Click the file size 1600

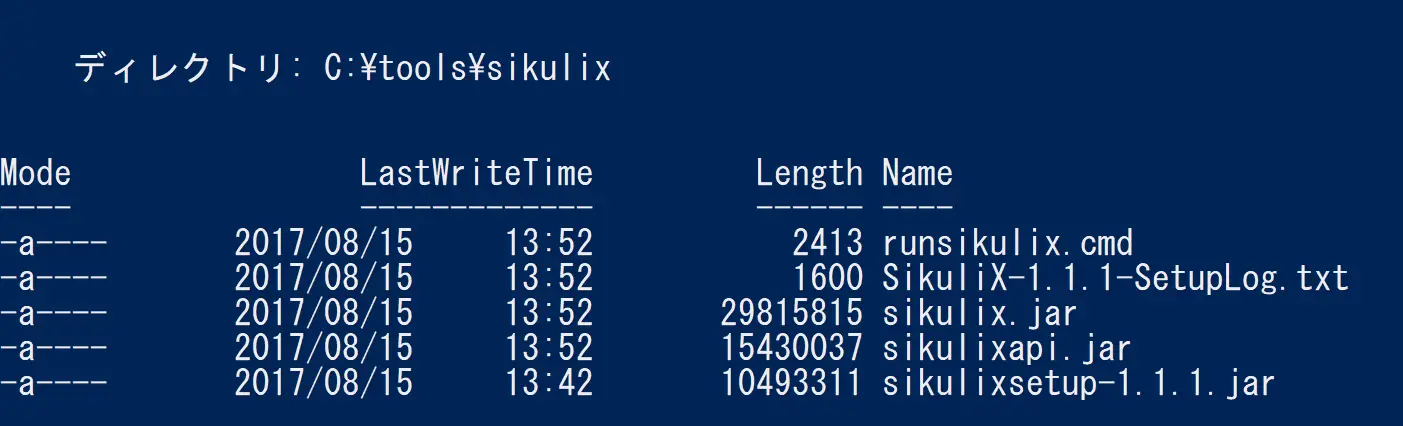(x=826, y=278)
